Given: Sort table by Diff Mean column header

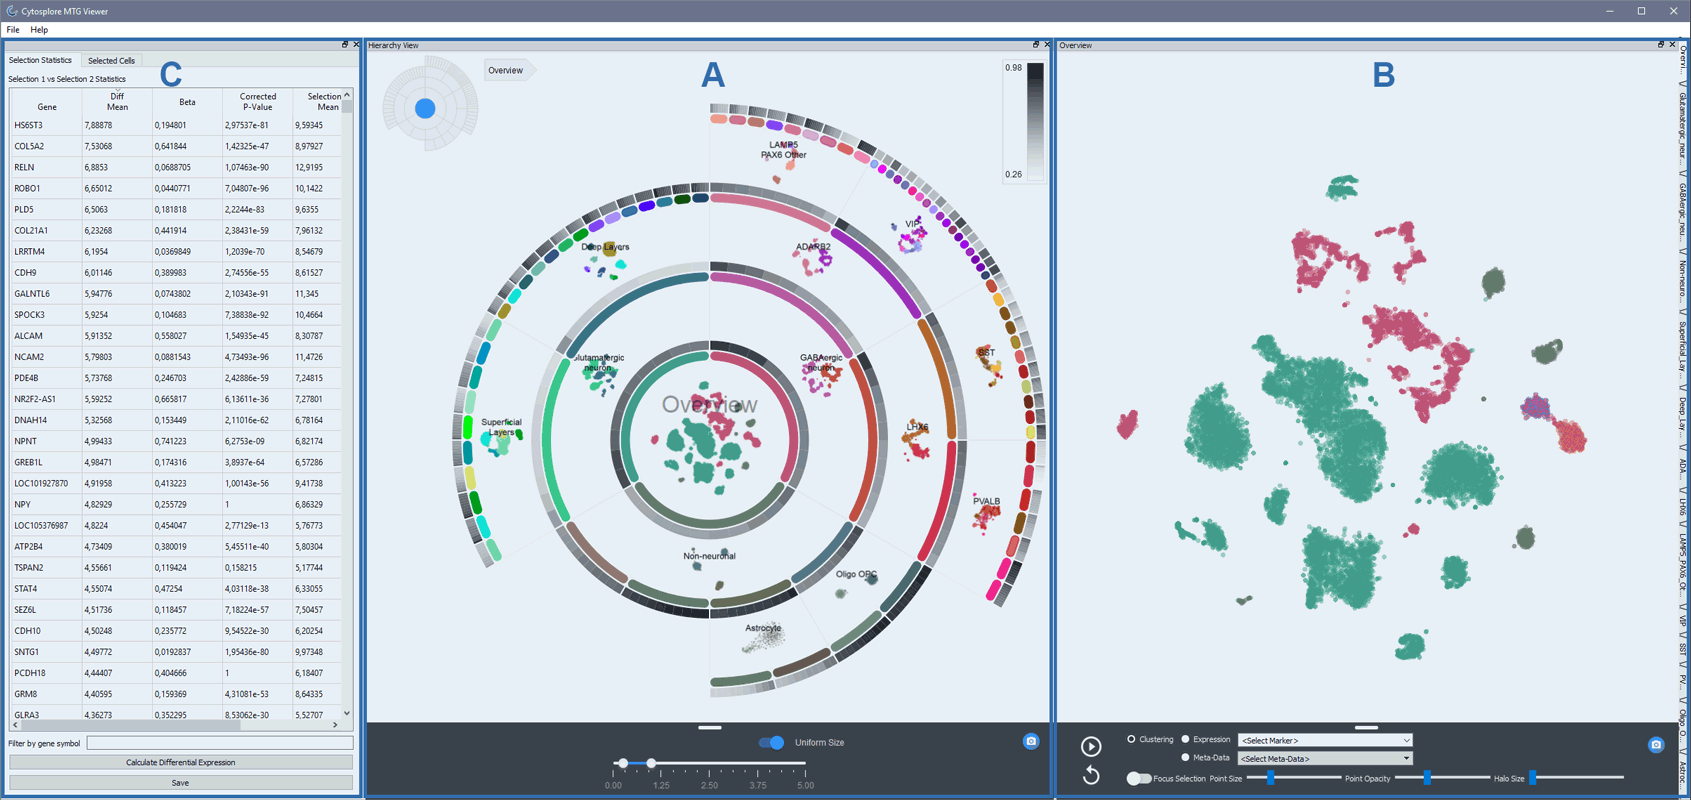Looking at the screenshot, I should (x=117, y=101).
